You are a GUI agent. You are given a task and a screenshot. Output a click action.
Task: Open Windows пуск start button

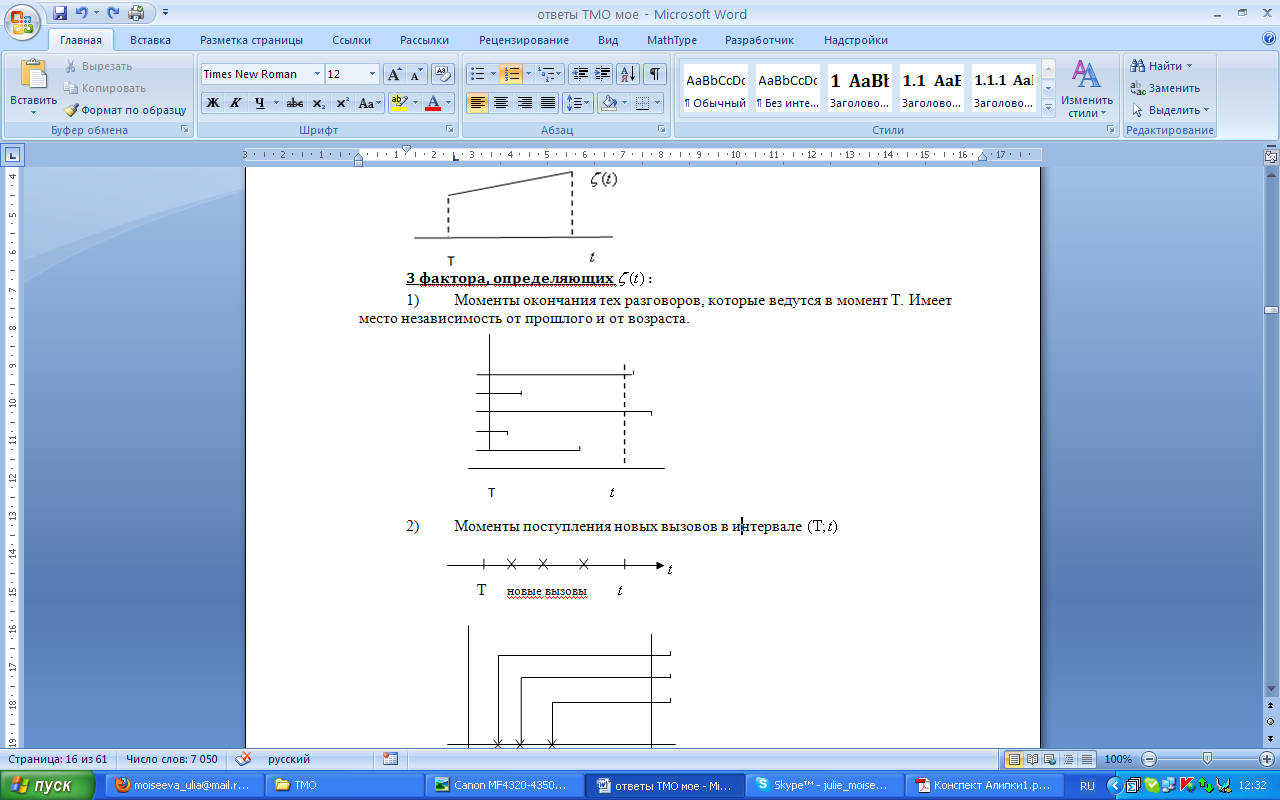click(51, 785)
